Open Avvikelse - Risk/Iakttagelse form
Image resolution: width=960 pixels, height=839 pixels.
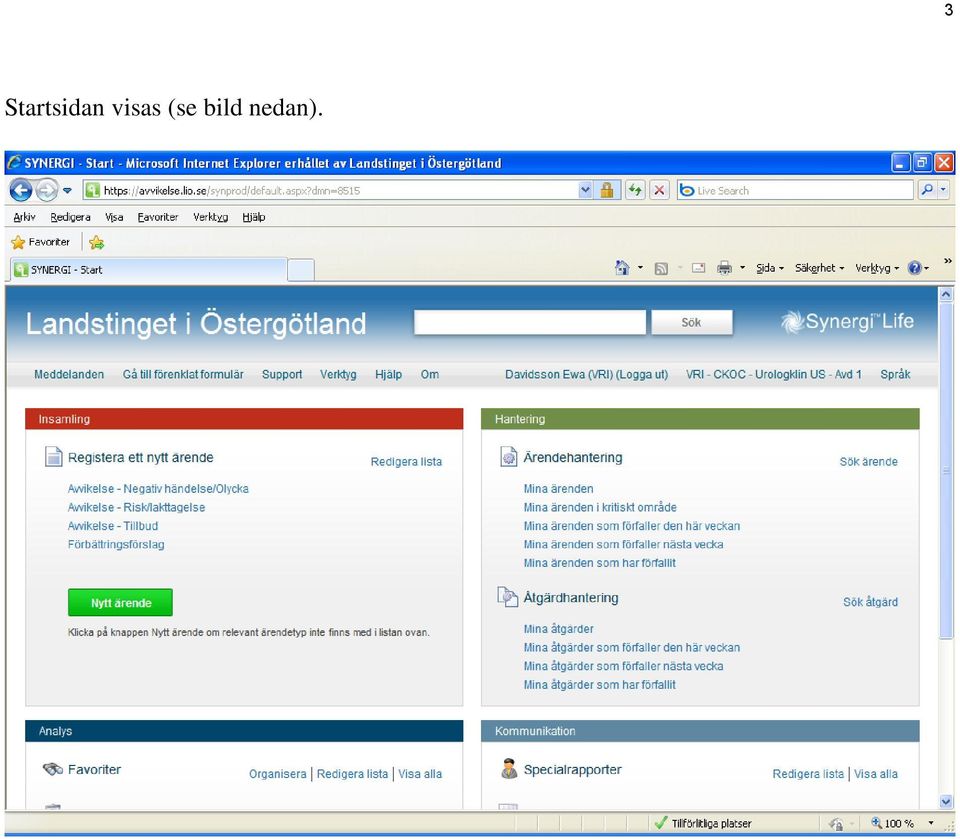tap(137, 507)
